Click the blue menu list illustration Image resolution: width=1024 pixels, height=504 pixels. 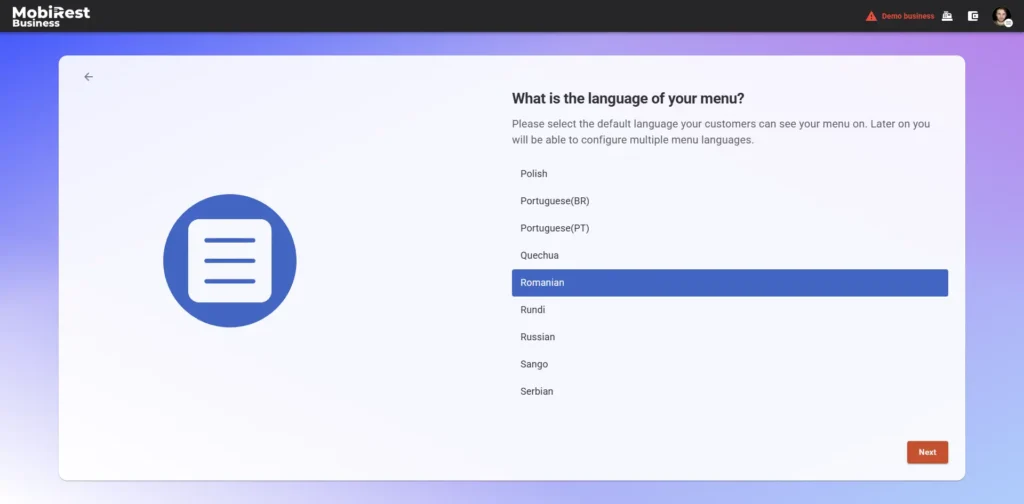230,261
